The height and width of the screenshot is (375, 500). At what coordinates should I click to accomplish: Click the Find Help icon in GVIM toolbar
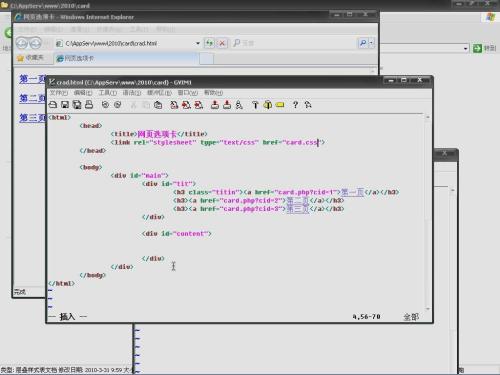(x=308, y=105)
